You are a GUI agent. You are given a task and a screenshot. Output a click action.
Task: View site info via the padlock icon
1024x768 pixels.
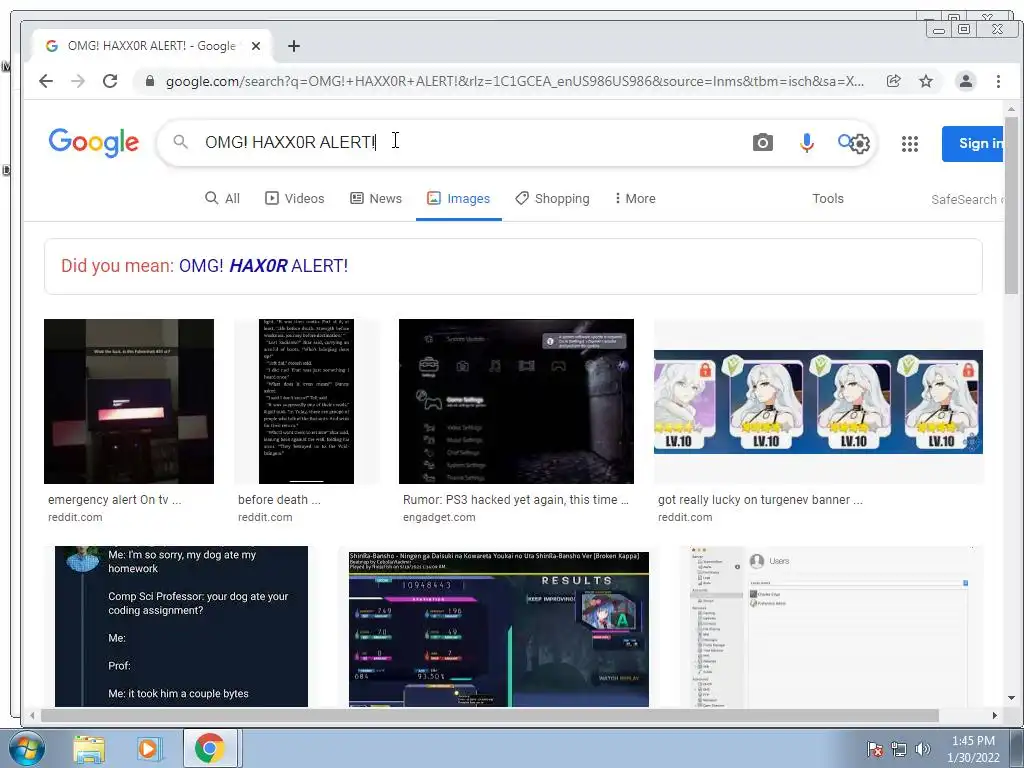coord(150,81)
